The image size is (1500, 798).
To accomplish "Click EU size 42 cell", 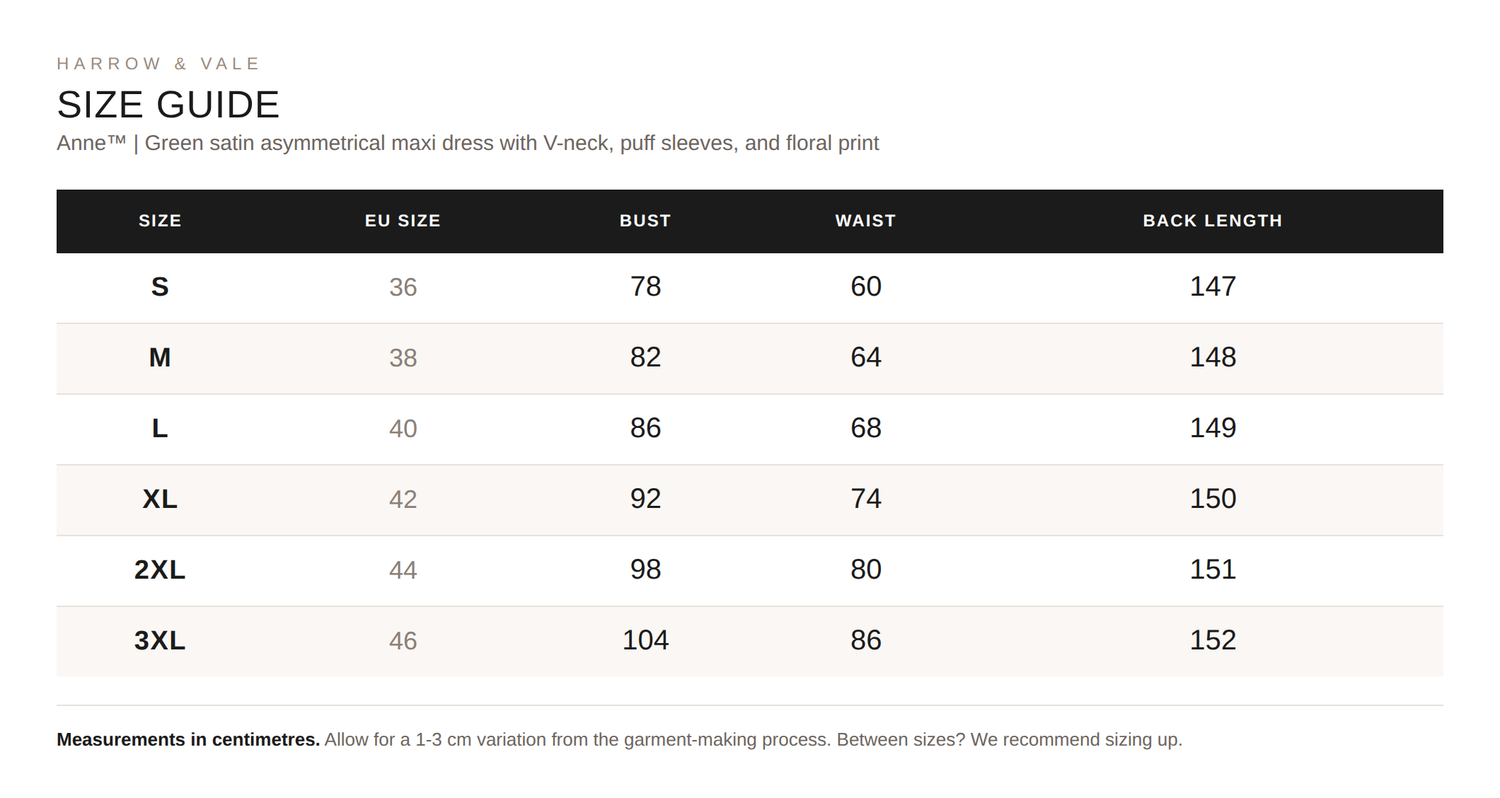I will tap(403, 499).
